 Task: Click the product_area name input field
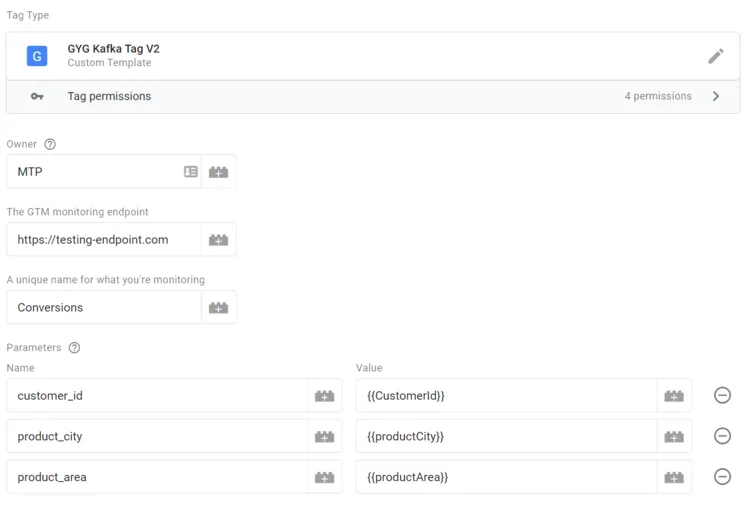(x=157, y=477)
